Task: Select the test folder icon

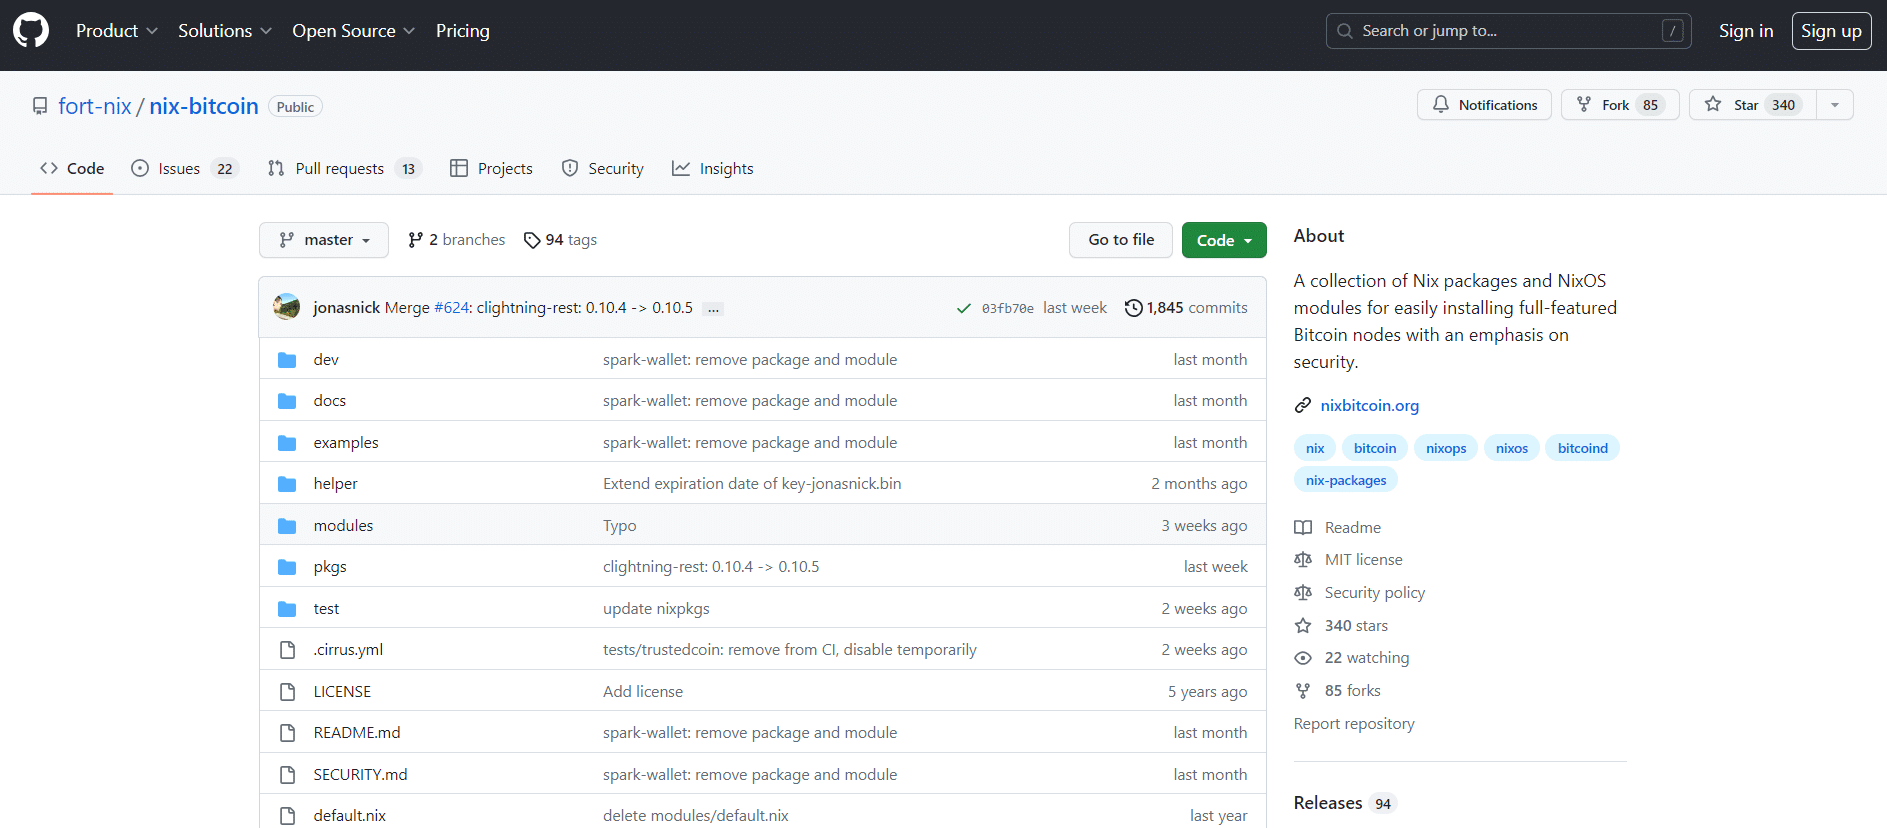Action: [287, 609]
